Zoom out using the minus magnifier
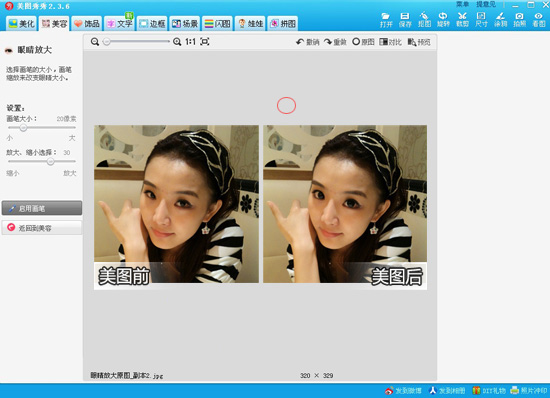550x398 pixels. tap(95, 42)
